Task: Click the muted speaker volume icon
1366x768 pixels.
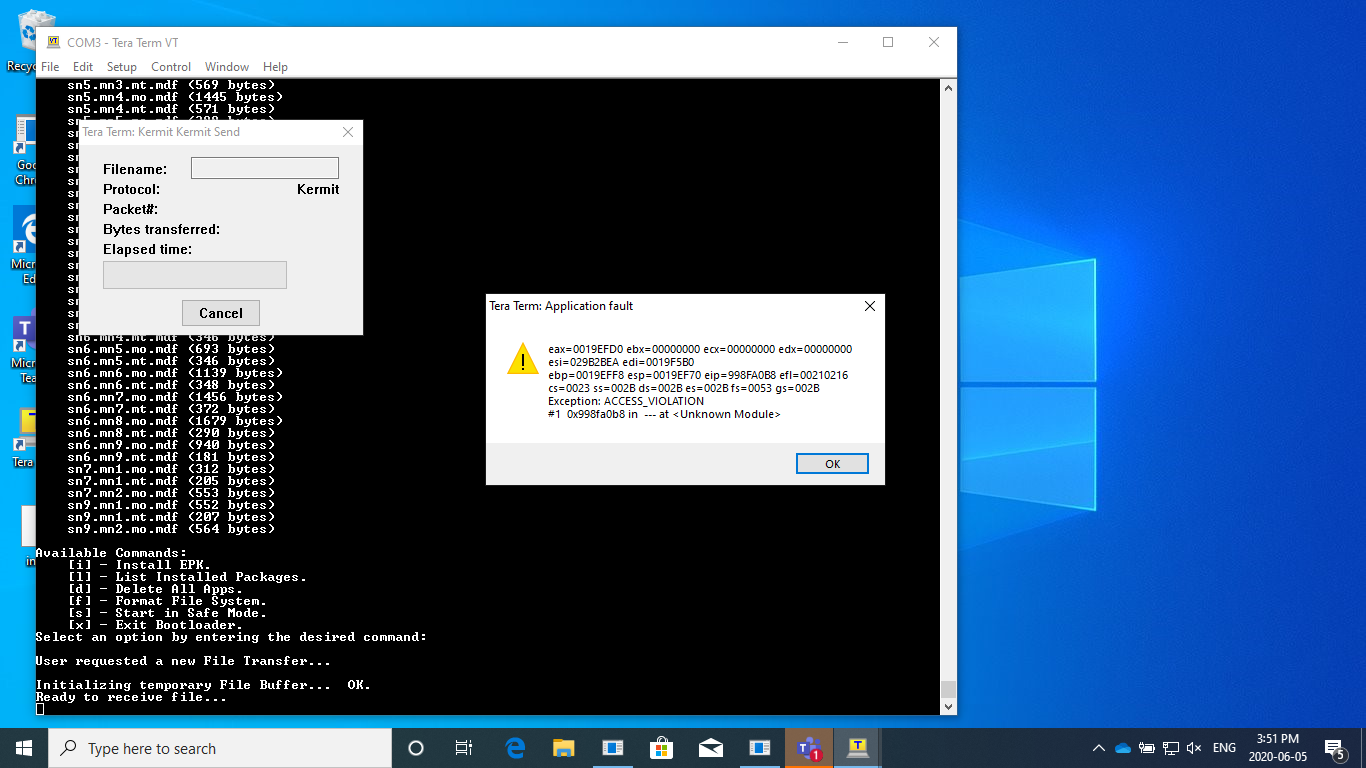Action: (x=1194, y=748)
